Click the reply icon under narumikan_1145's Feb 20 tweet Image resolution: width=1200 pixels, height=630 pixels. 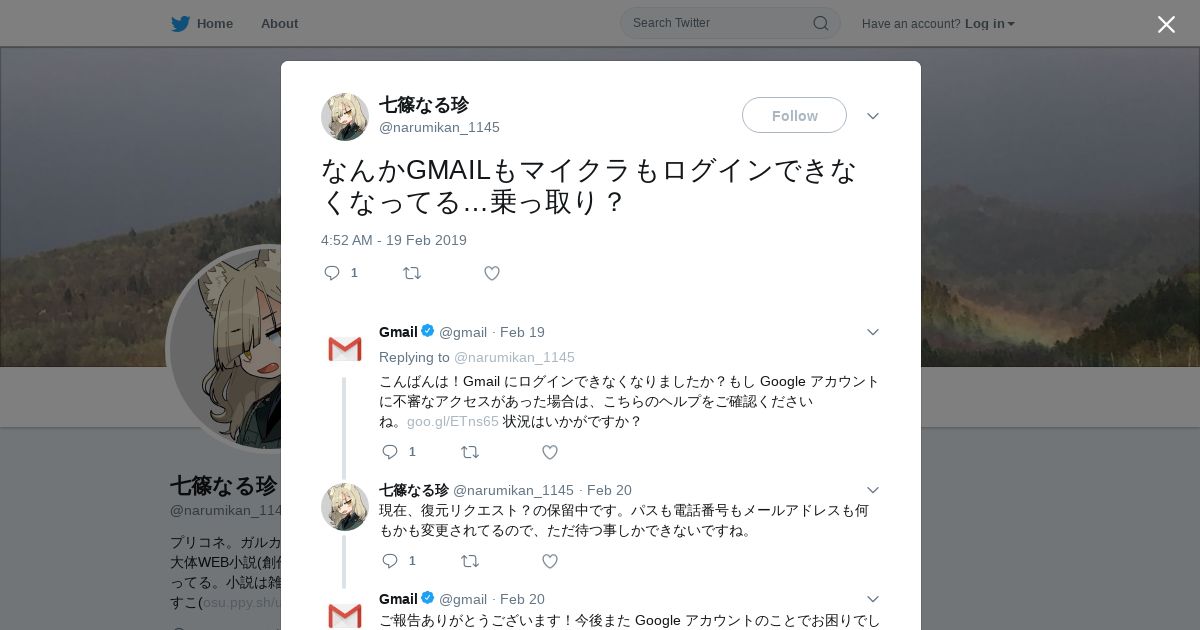pyautogui.click(x=390, y=561)
